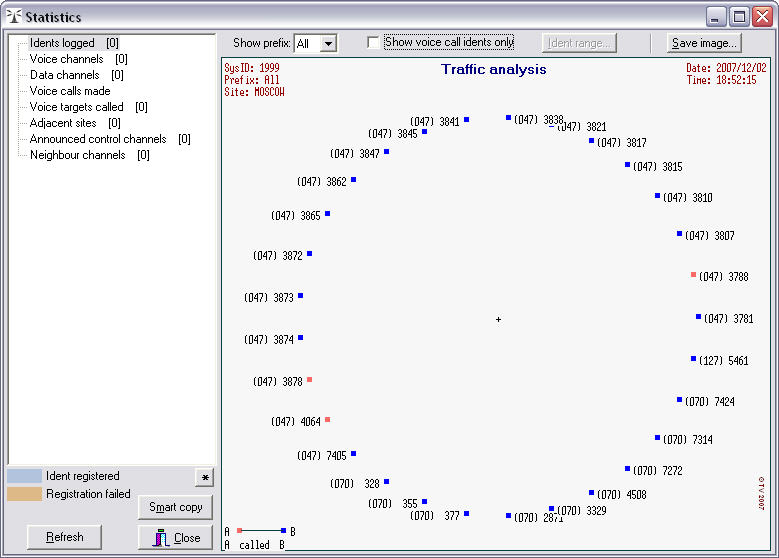Screen dimensions: 779x558
Task: Click the center cross marker in the chart
Action: 498,319
